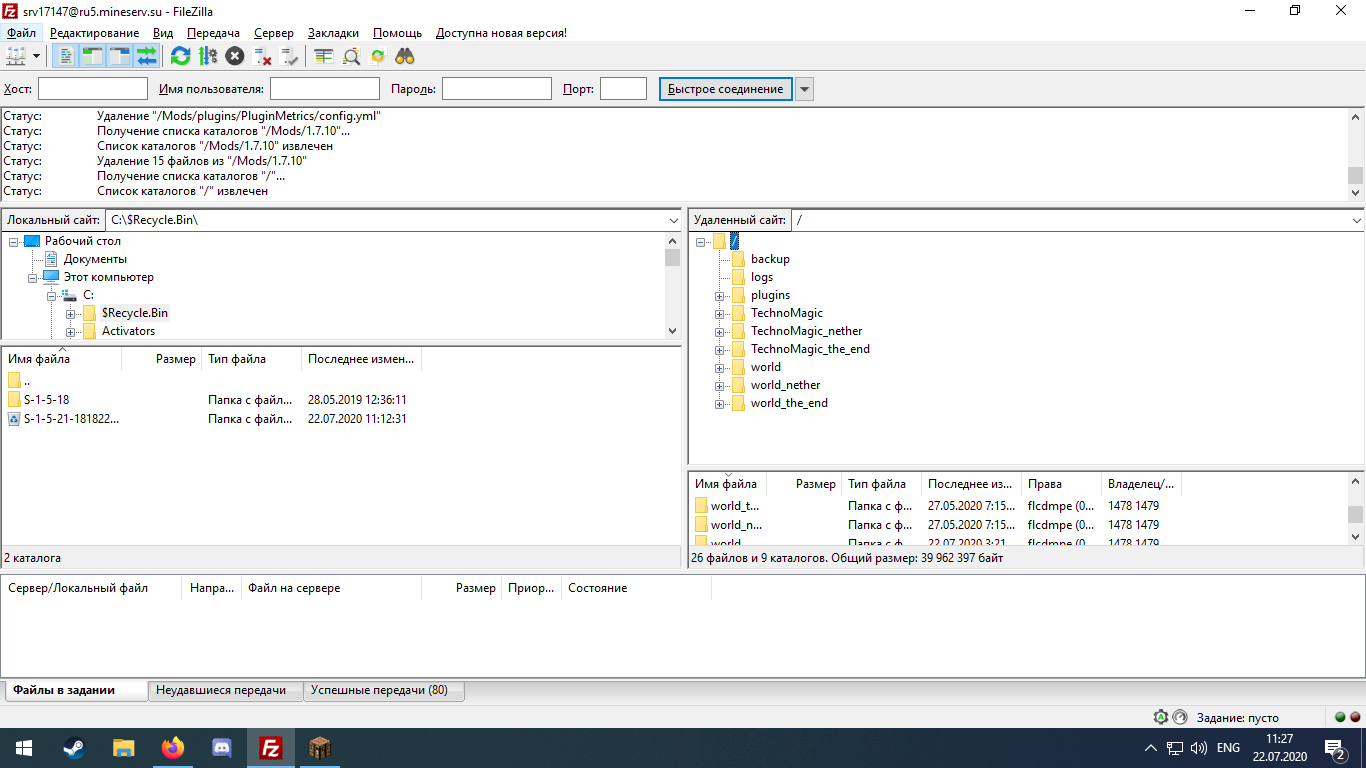Click into the Имя пользователя field

[325, 89]
